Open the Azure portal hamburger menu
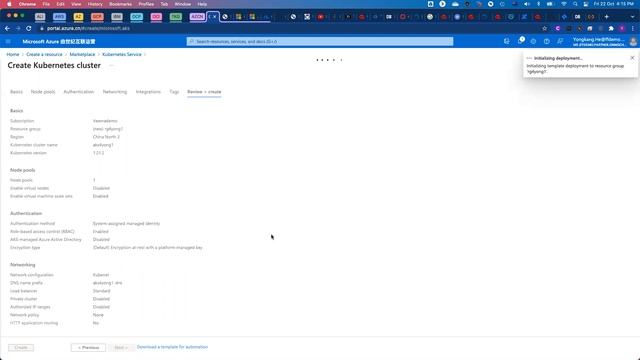640x360 pixels. click(x=8, y=42)
